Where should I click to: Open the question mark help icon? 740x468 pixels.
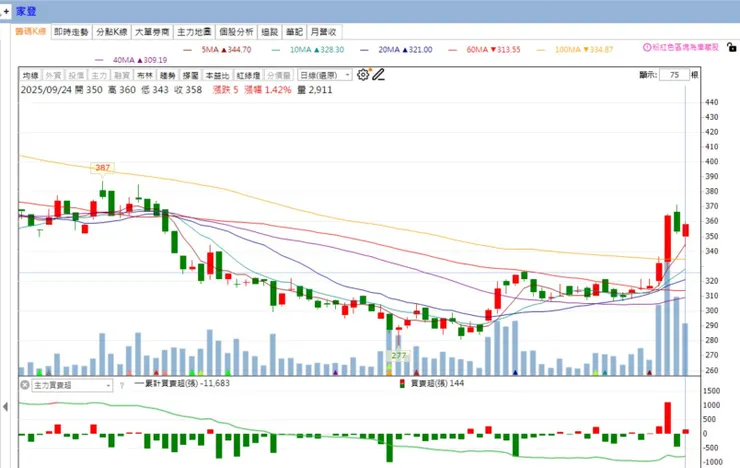122,385
